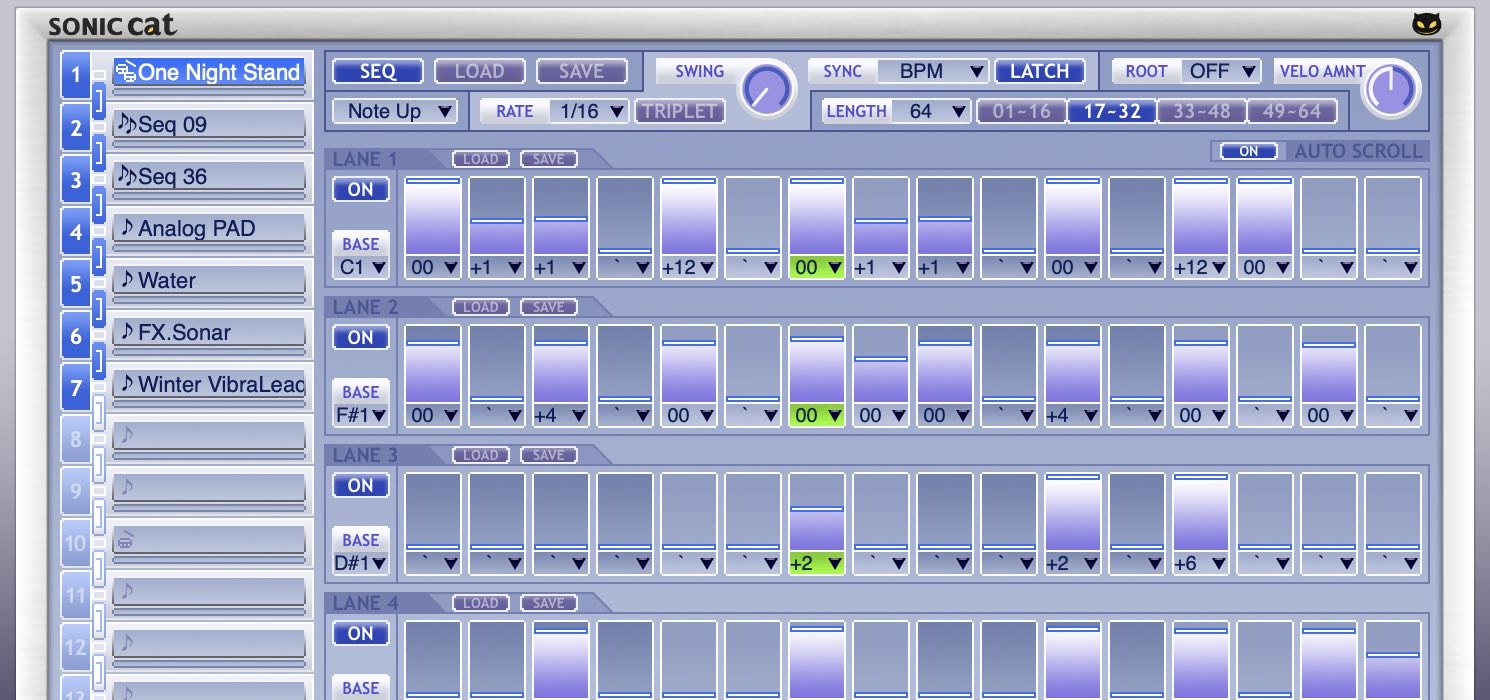This screenshot has width=1490, height=700.
Task: Click the LATCH button
Action: tap(1040, 71)
